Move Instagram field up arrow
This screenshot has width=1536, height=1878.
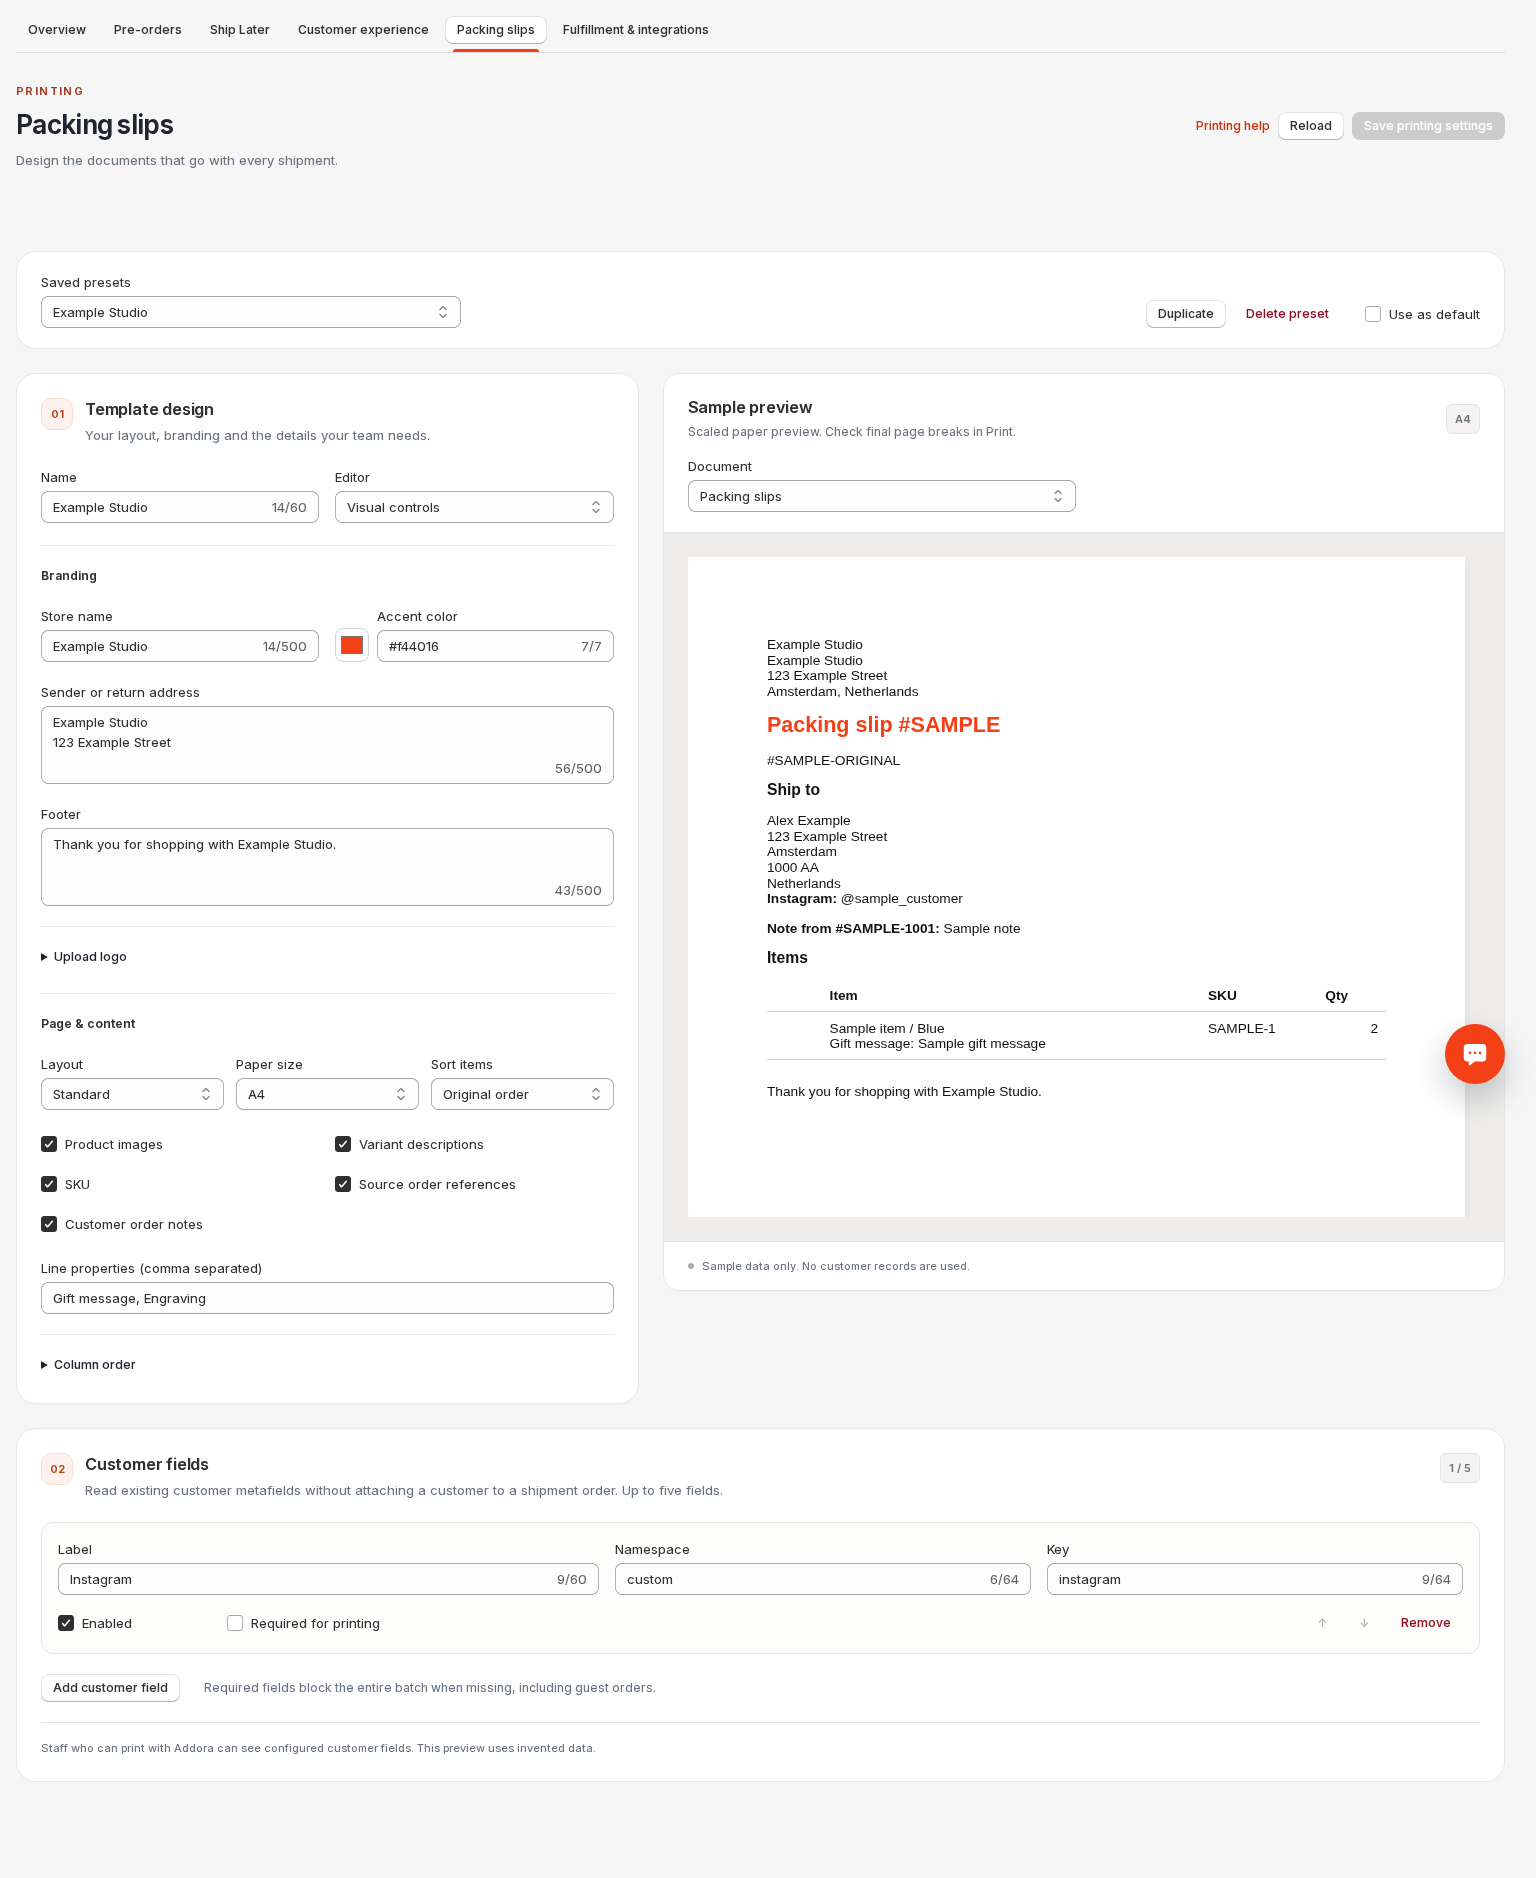point(1322,1623)
